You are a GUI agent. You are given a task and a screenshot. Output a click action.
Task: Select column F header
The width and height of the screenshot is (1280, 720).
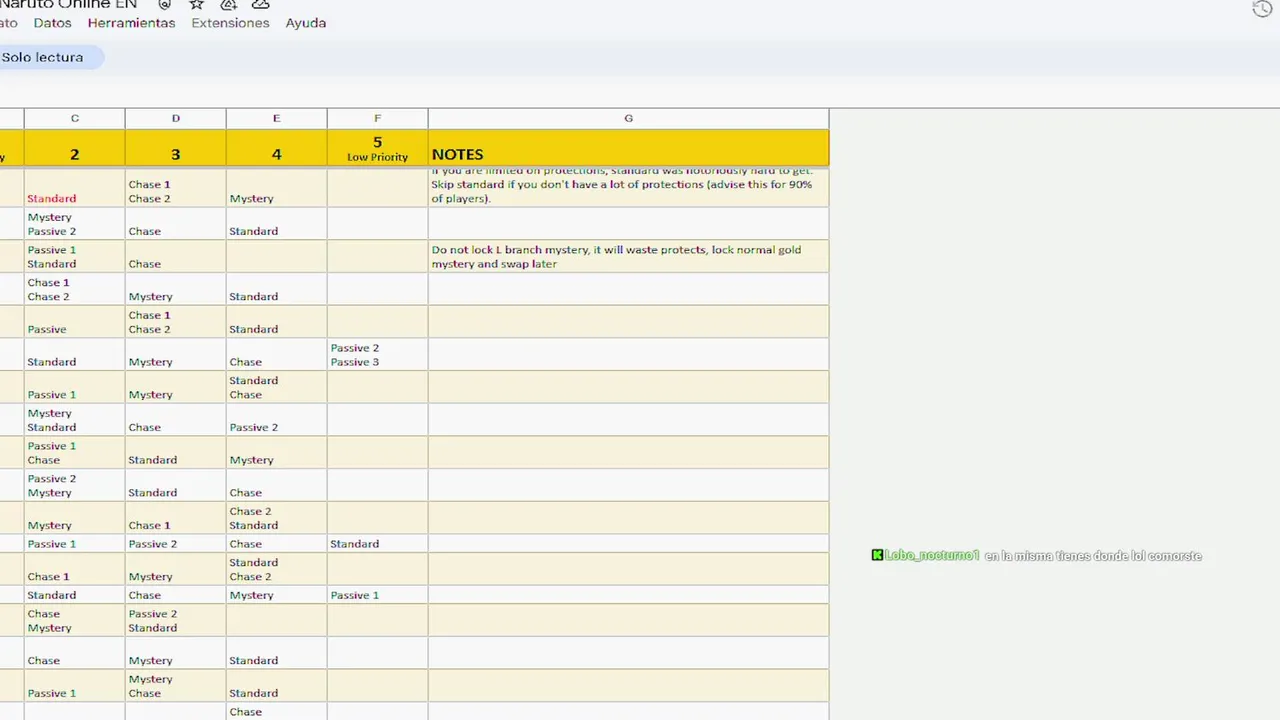click(x=378, y=118)
